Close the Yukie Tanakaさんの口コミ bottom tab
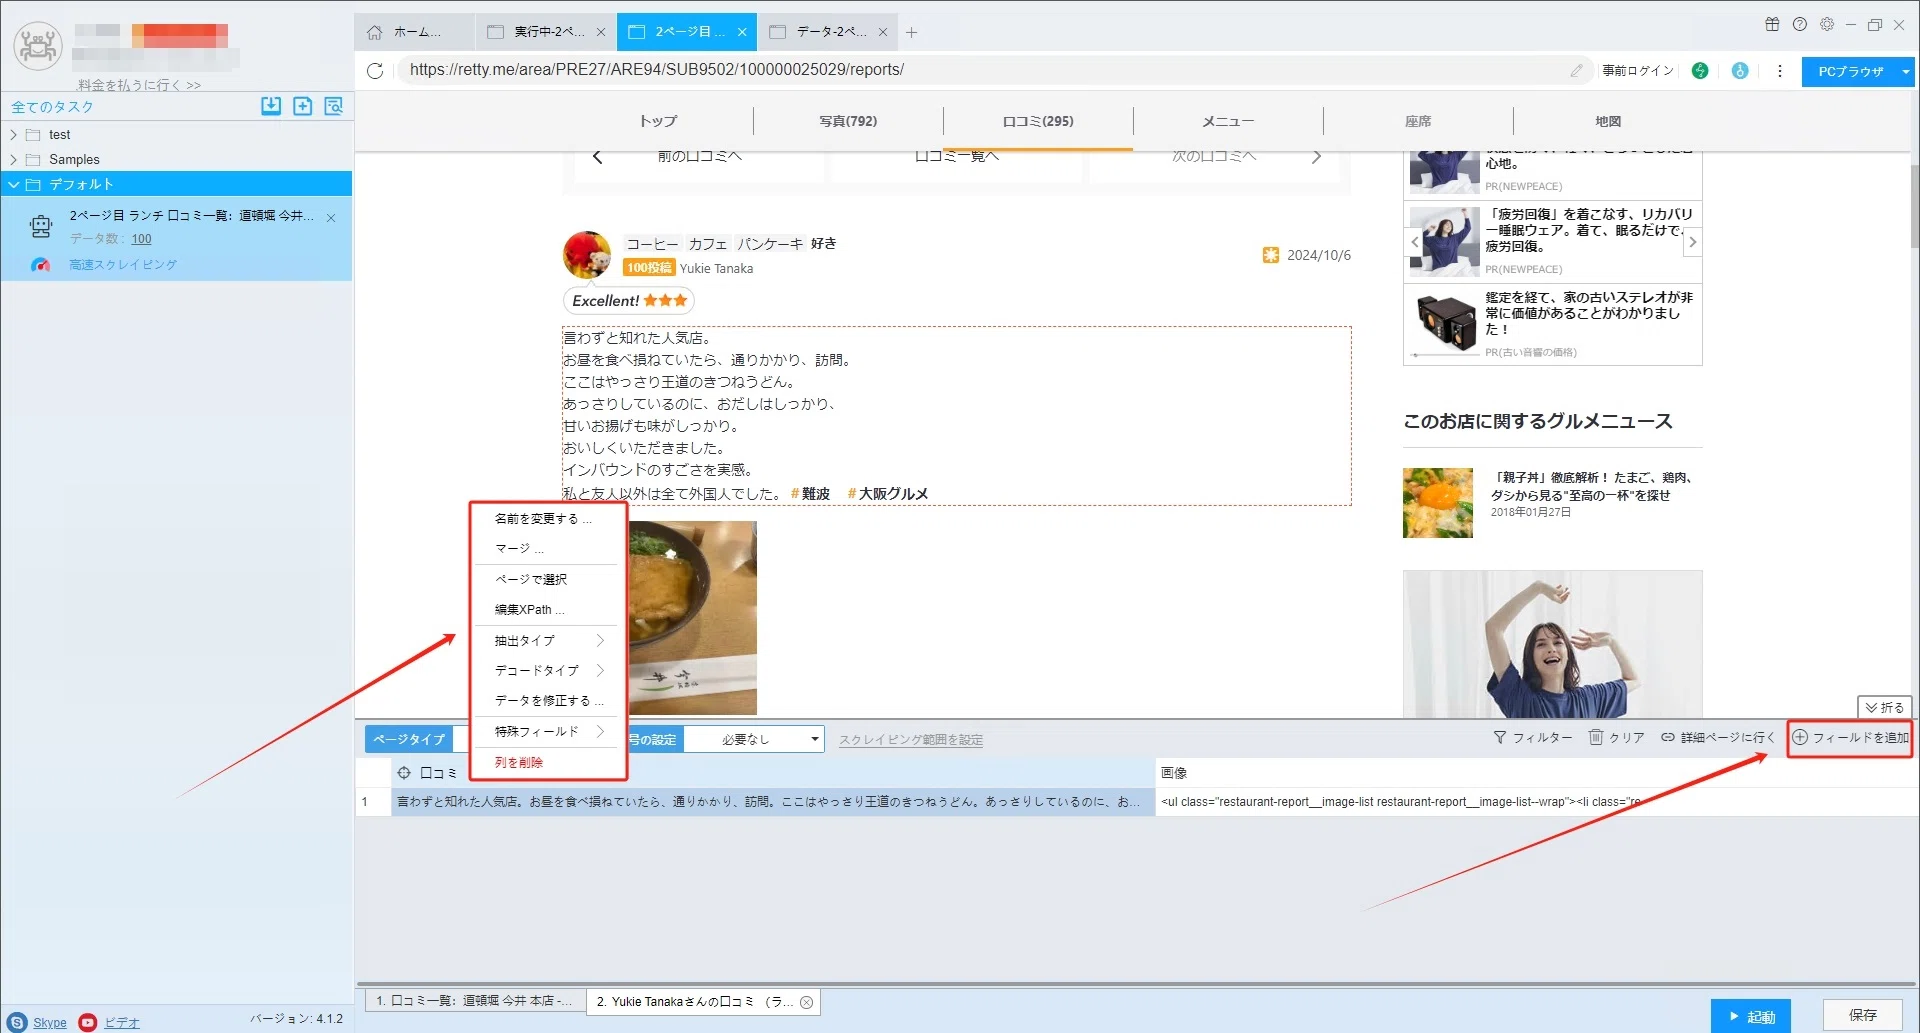1920x1033 pixels. pyautogui.click(x=806, y=1002)
